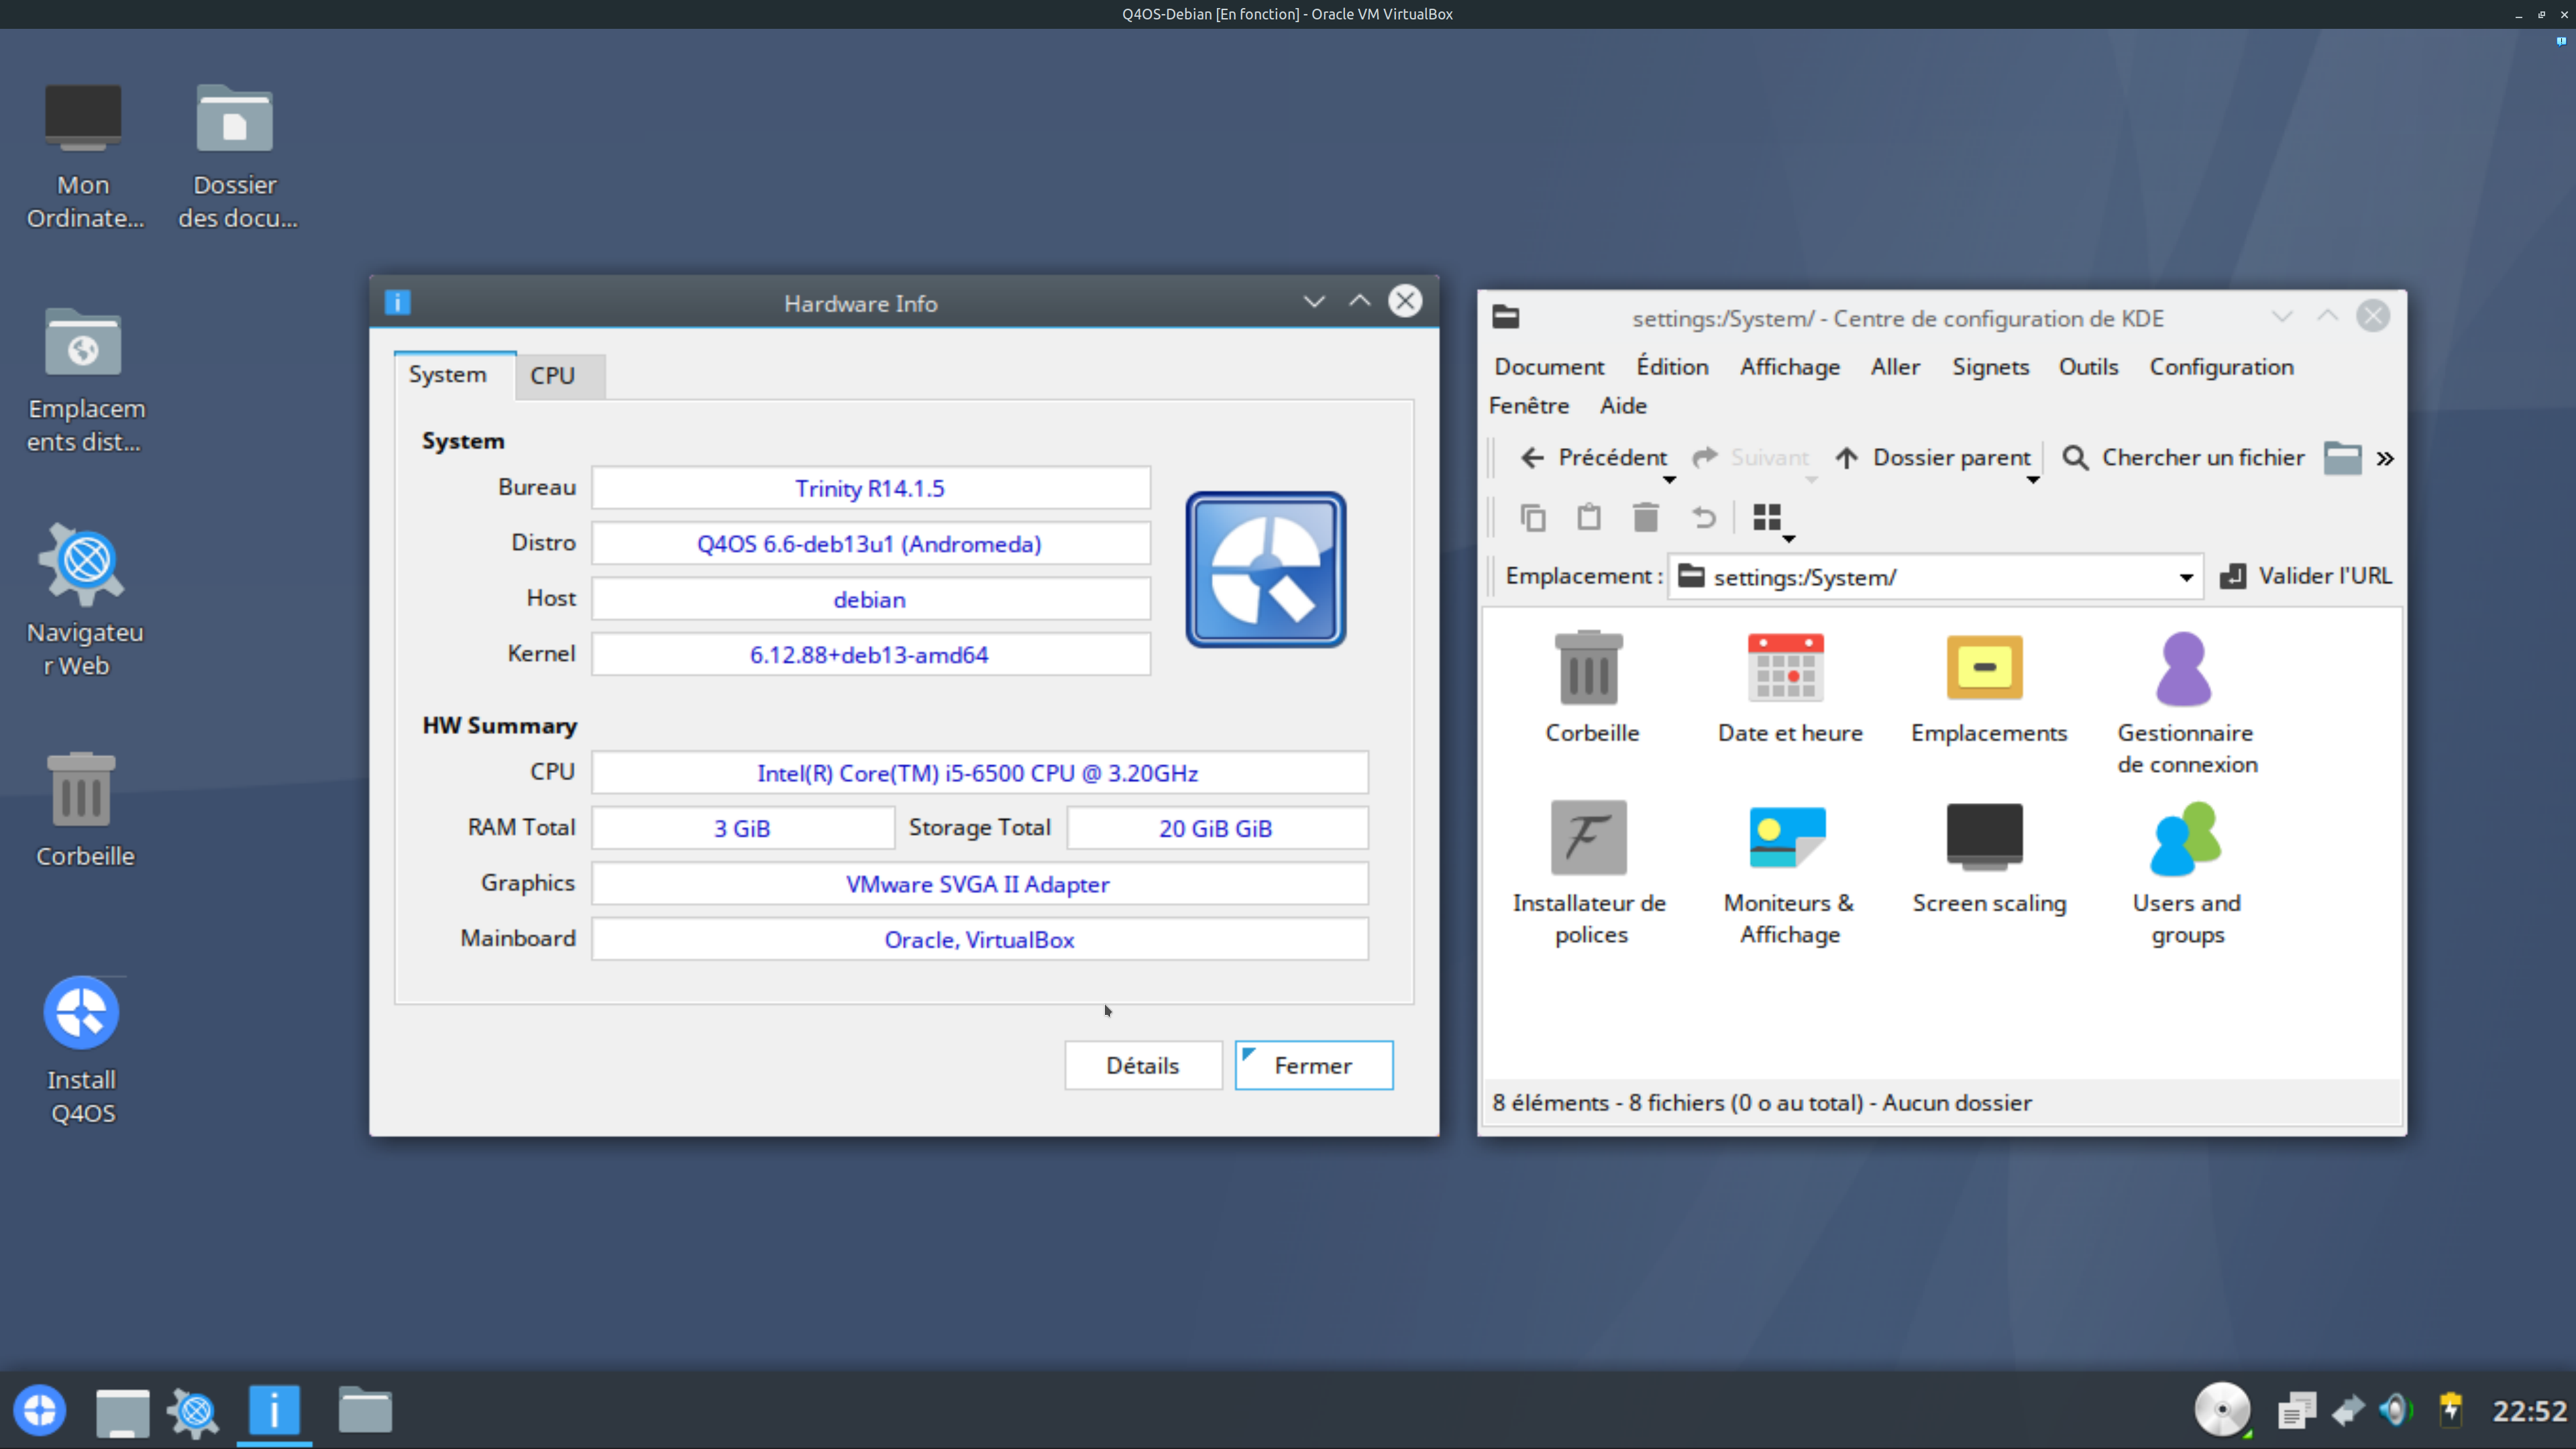The image size is (2576, 1449).
Task: Open Dossier des documents desktop icon
Action: (x=236, y=157)
